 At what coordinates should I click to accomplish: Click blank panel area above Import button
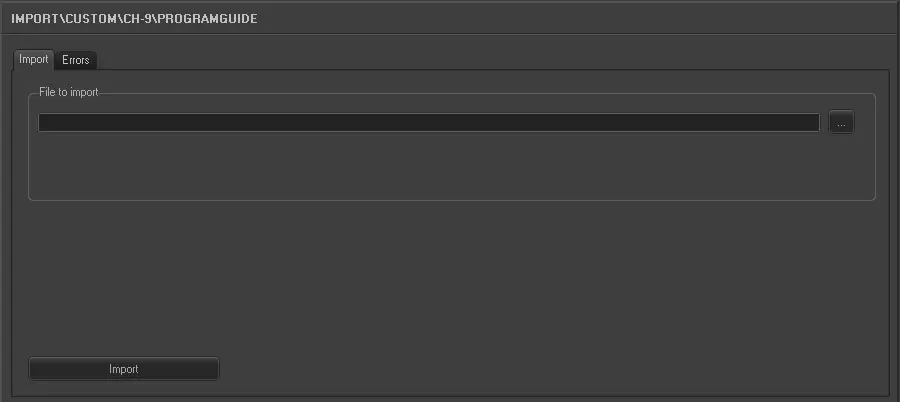tap(450, 280)
